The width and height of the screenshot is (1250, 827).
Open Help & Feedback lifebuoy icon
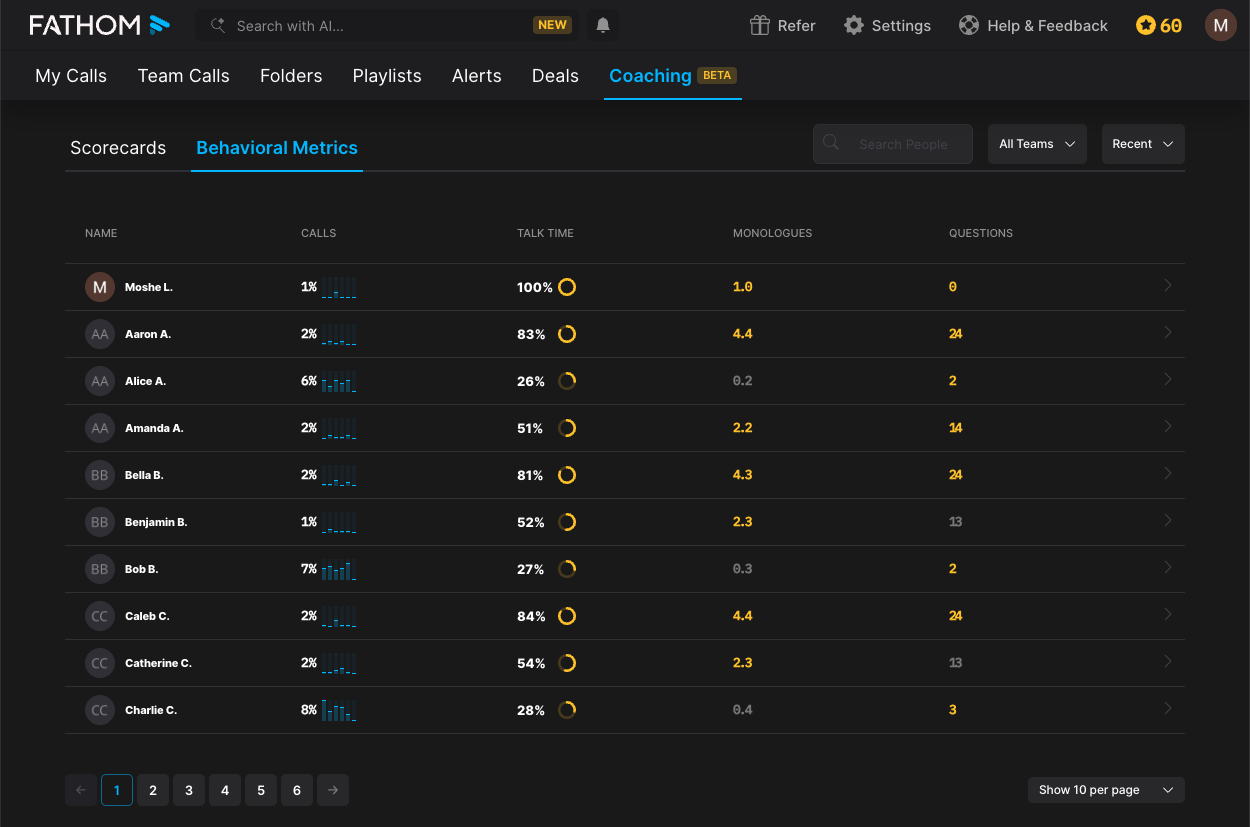tap(968, 26)
